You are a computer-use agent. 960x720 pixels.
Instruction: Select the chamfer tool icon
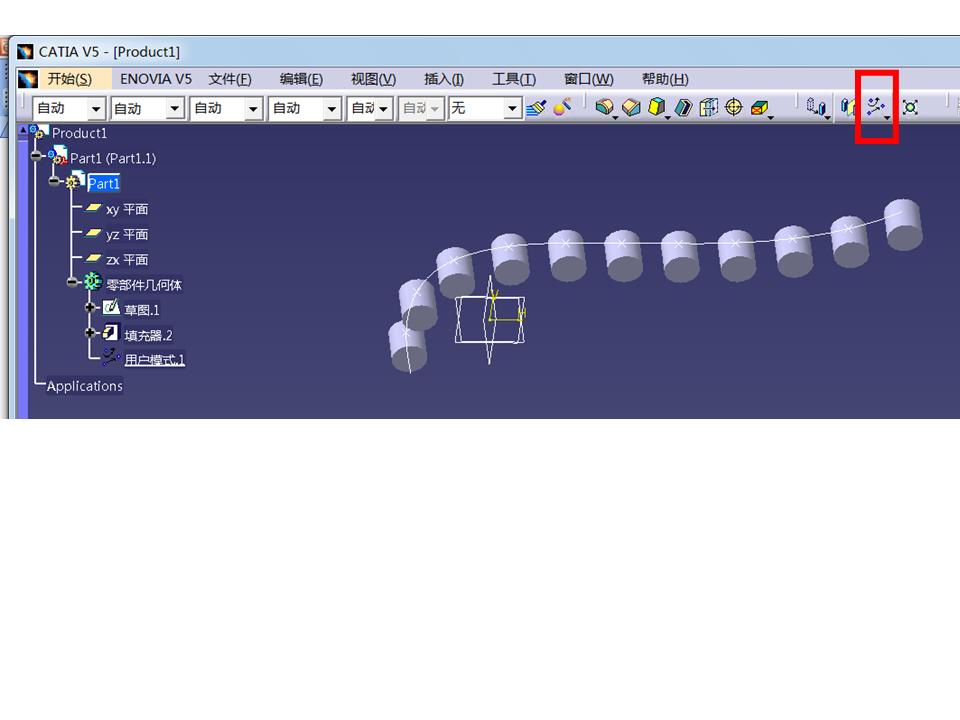(x=631, y=108)
